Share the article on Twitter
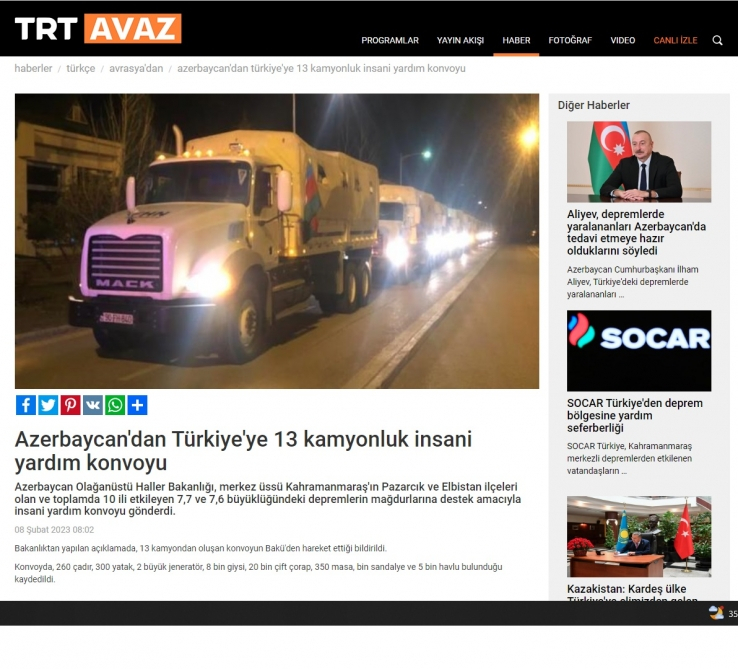This screenshot has width=738, height=669. (48, 405)
